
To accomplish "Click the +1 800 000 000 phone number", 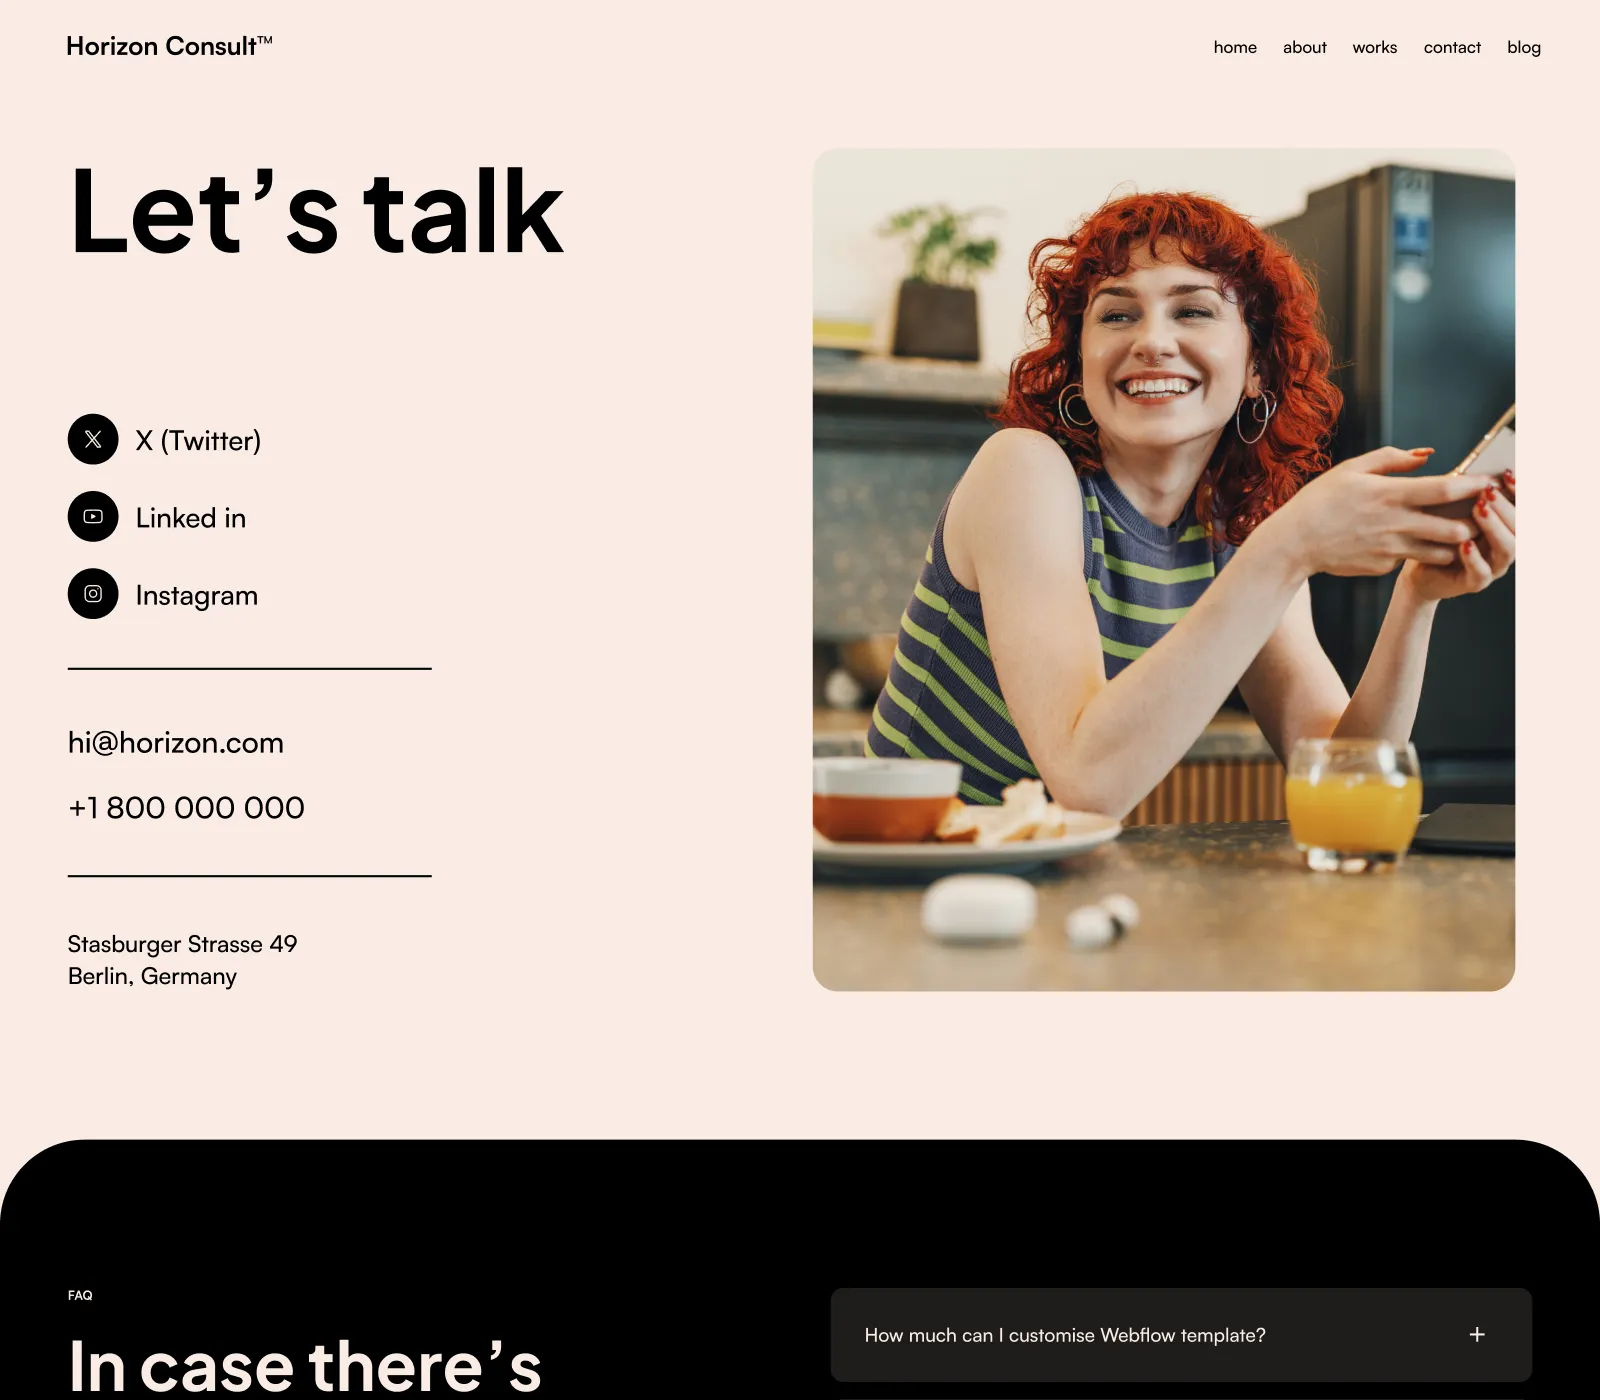I will coord(186,808).
